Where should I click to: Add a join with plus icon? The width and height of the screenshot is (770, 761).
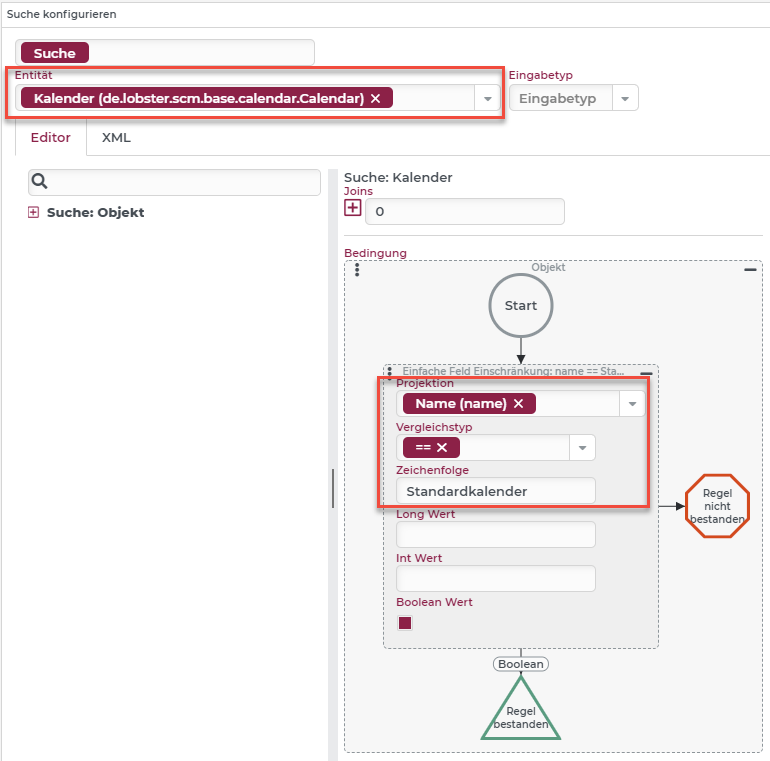tap(353, 208)
